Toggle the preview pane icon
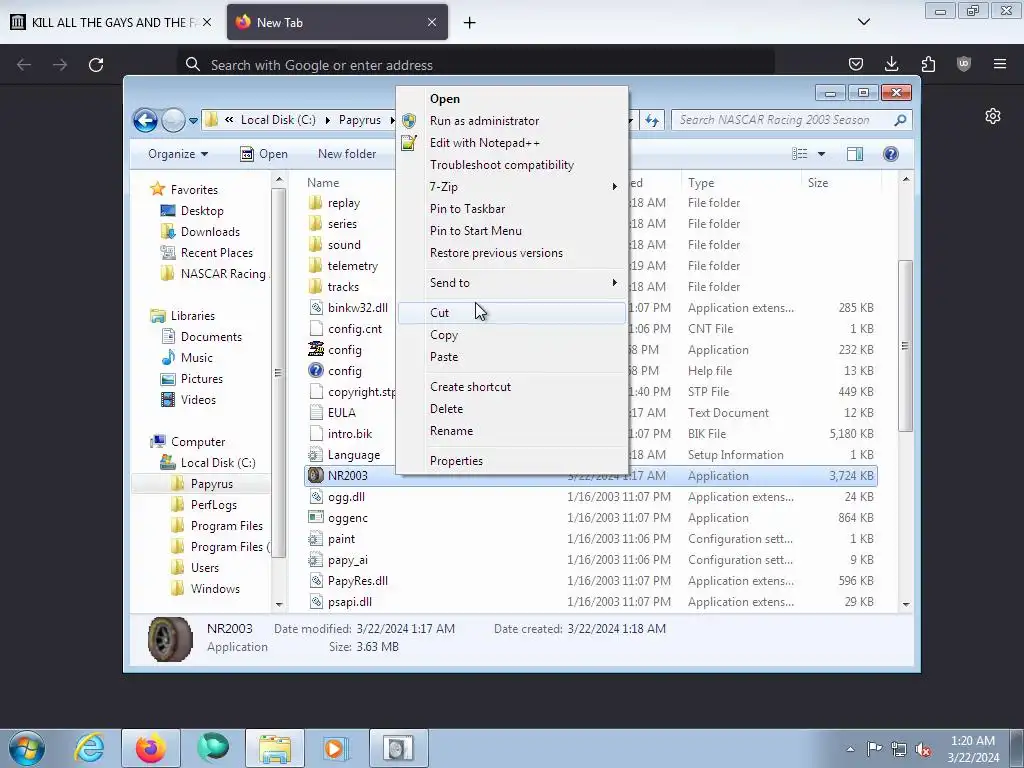1024x768 pixels. (855, 154)
